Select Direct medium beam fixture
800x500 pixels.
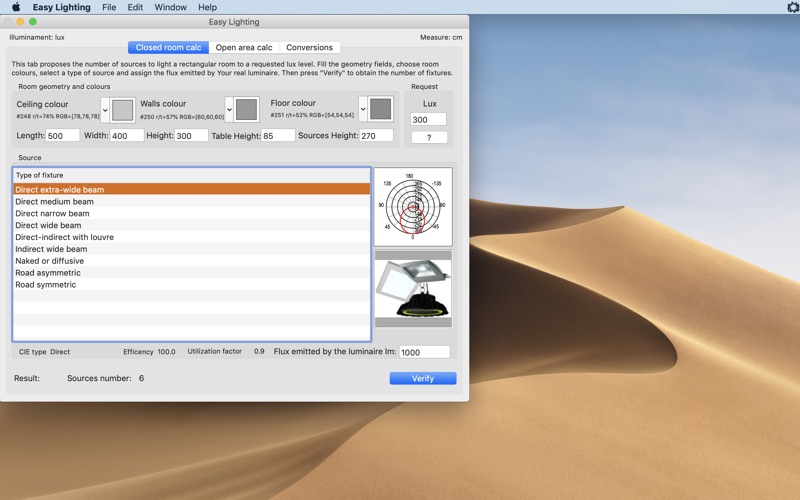192,202
